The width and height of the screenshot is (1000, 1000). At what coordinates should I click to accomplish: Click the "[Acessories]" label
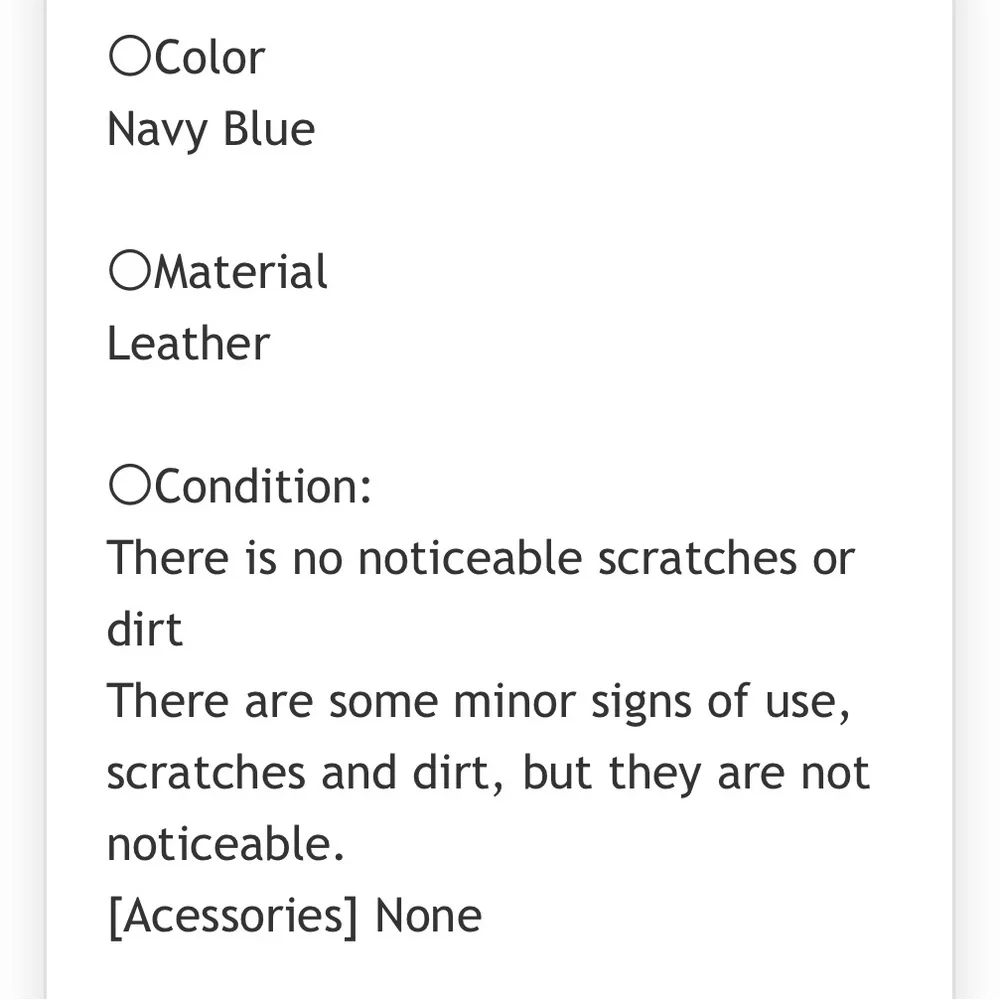[232, 916]
